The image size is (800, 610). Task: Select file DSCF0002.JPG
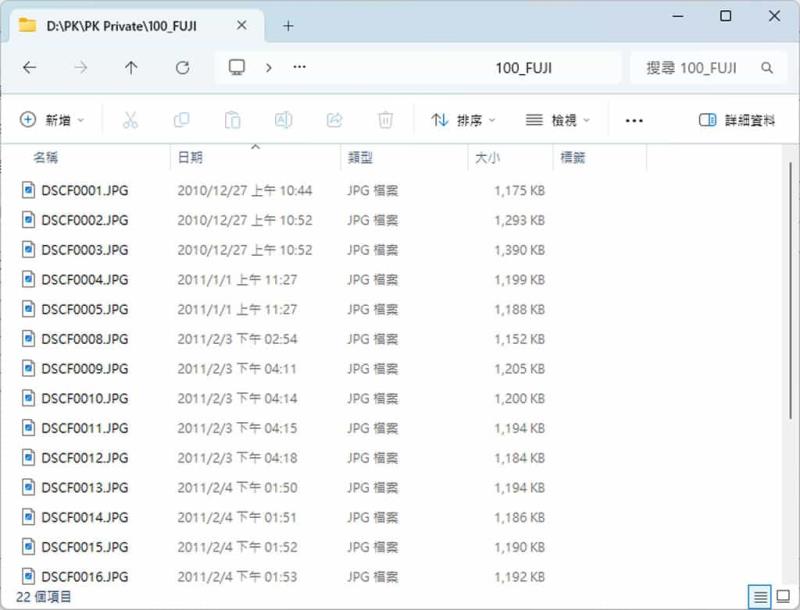click(x=85, y=220)
